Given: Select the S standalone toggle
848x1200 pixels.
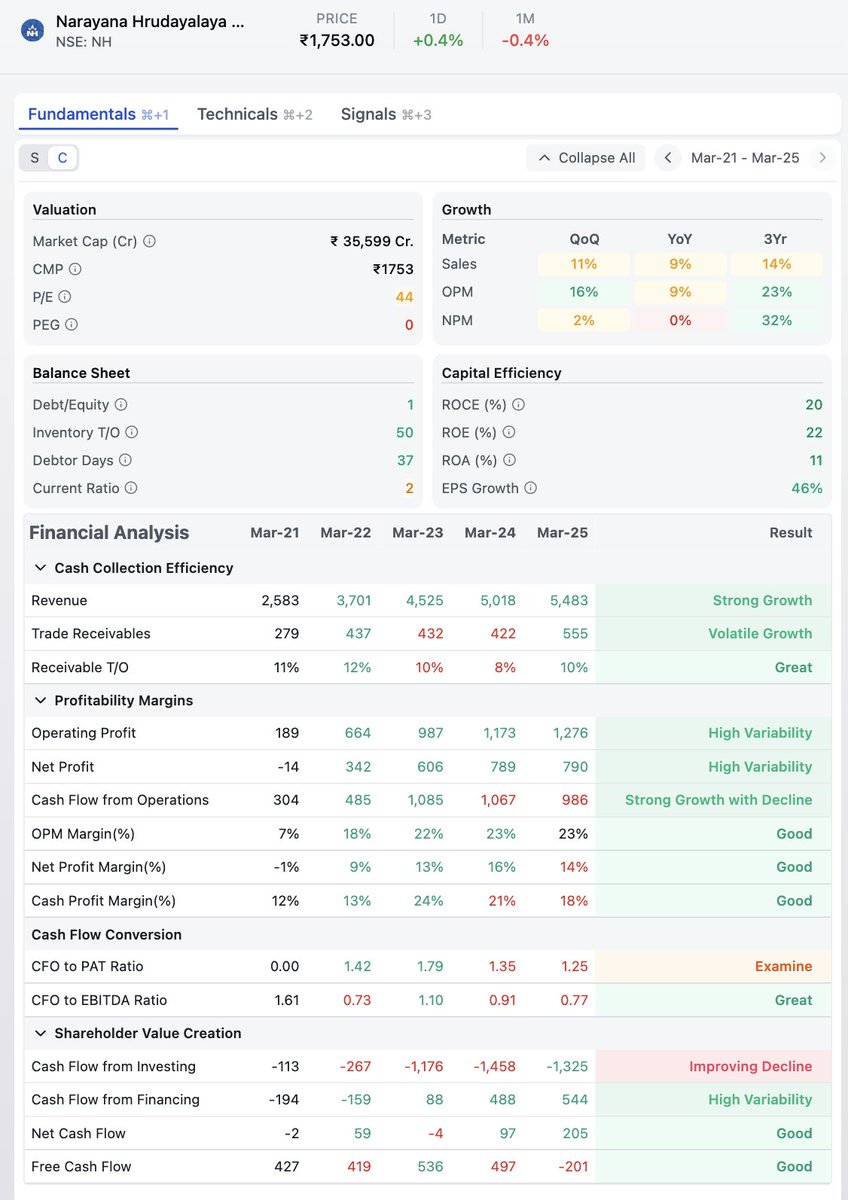Looking at the screenshot, I should coord(35,158).
